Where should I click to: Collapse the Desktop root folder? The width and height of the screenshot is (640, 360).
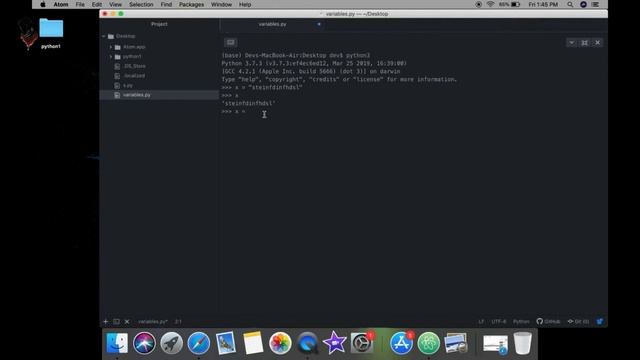point(104,36)
